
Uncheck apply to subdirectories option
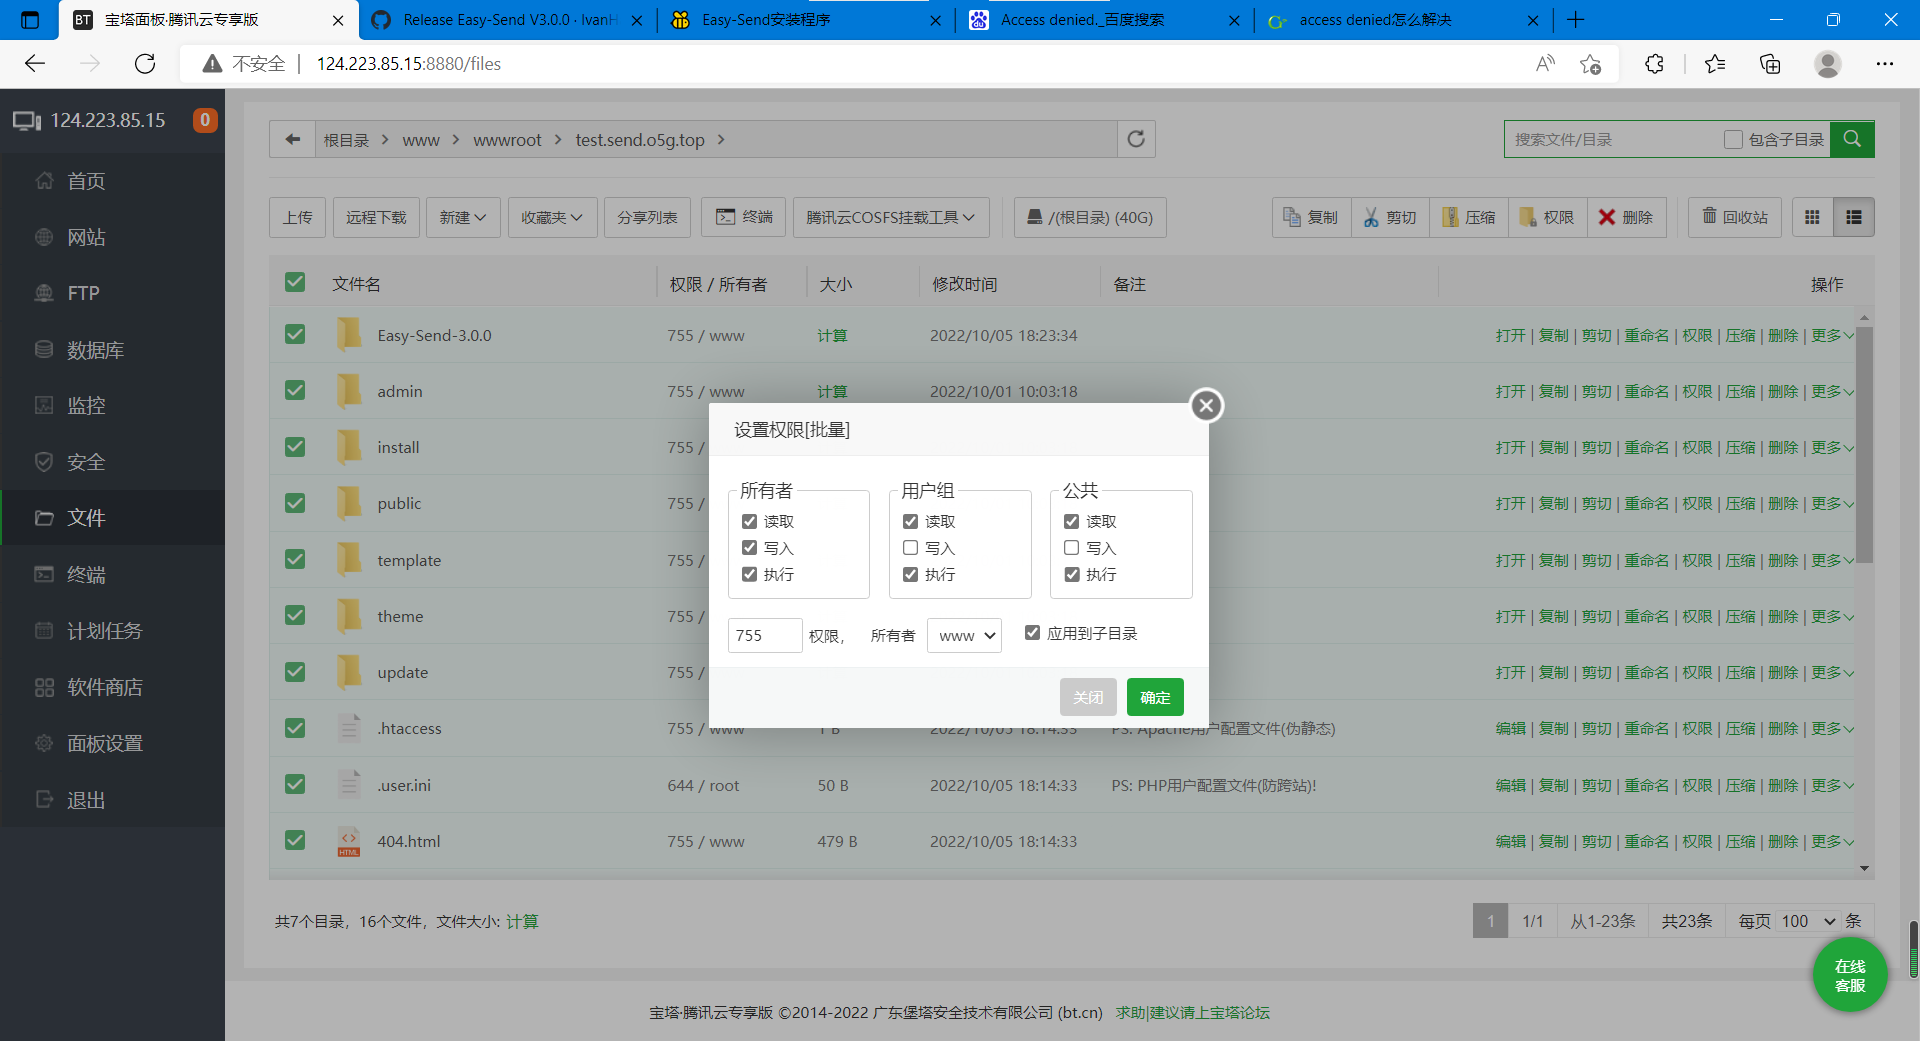tap(1032, 633)
